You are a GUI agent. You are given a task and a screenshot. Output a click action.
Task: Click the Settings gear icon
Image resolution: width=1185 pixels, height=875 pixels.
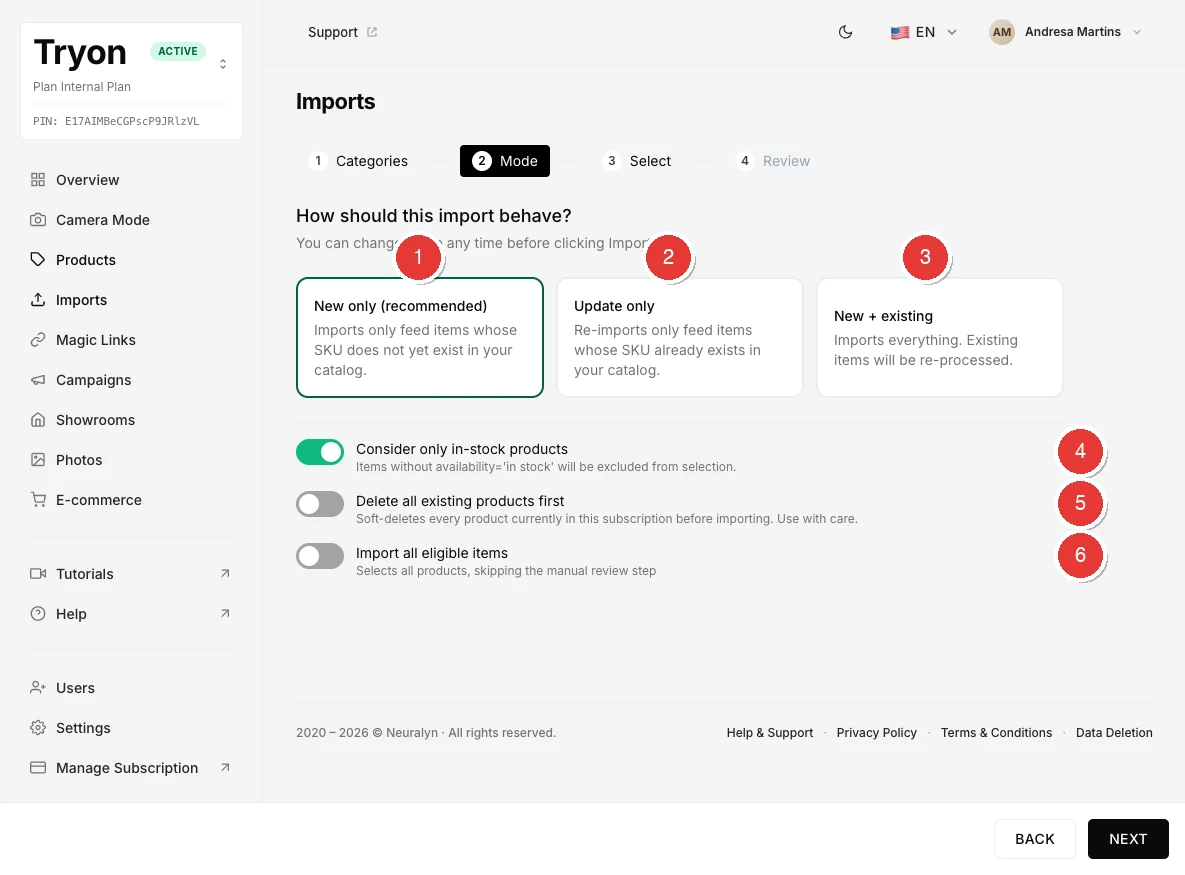[38, 728]
